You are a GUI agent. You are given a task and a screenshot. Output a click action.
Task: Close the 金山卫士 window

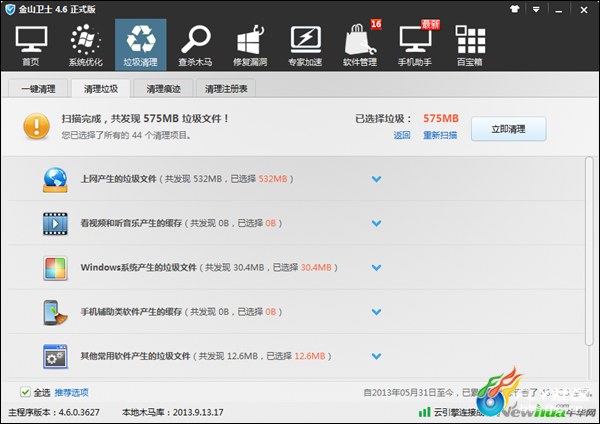(584, 10)
